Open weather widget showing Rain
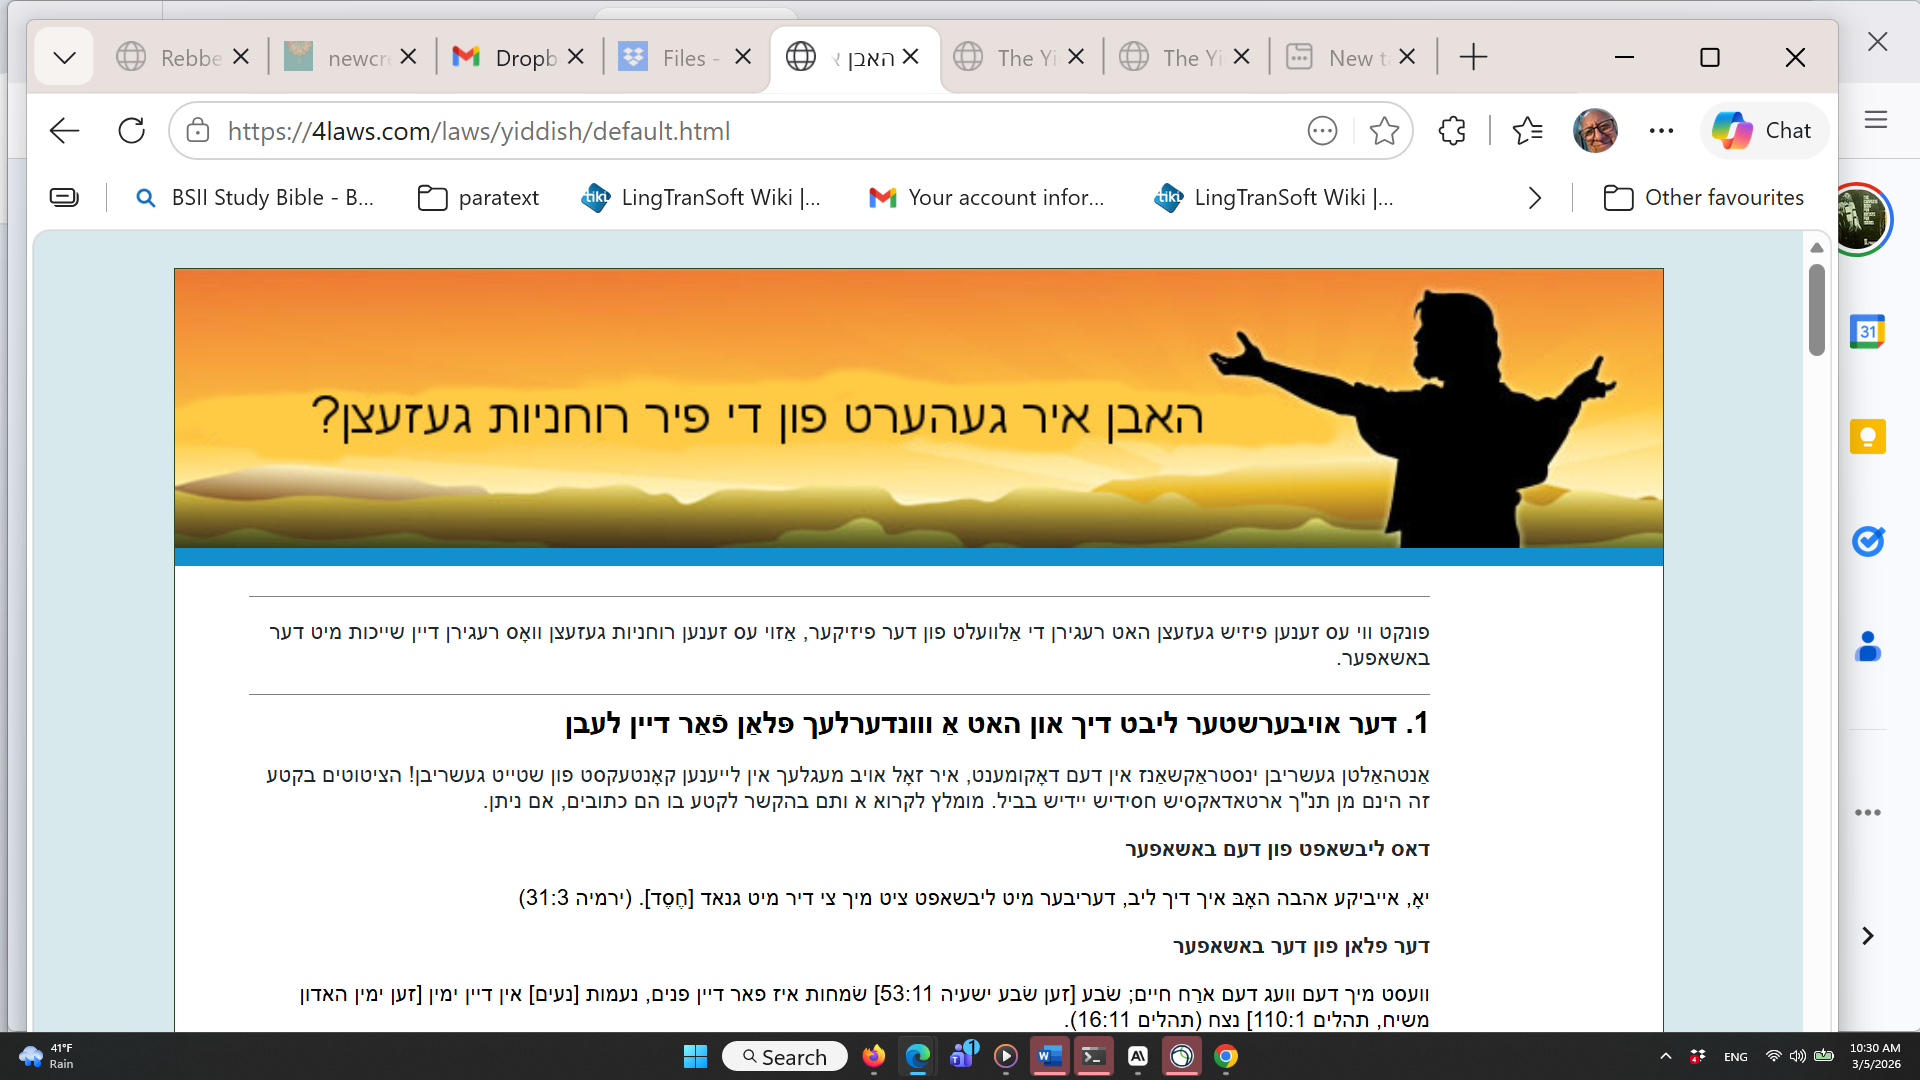 tap(46, 1056)
